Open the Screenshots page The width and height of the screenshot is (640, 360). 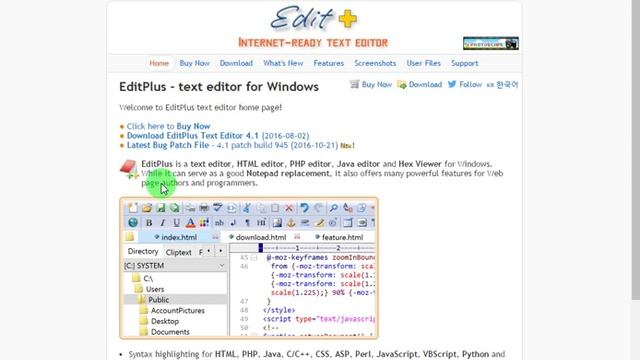375,63
